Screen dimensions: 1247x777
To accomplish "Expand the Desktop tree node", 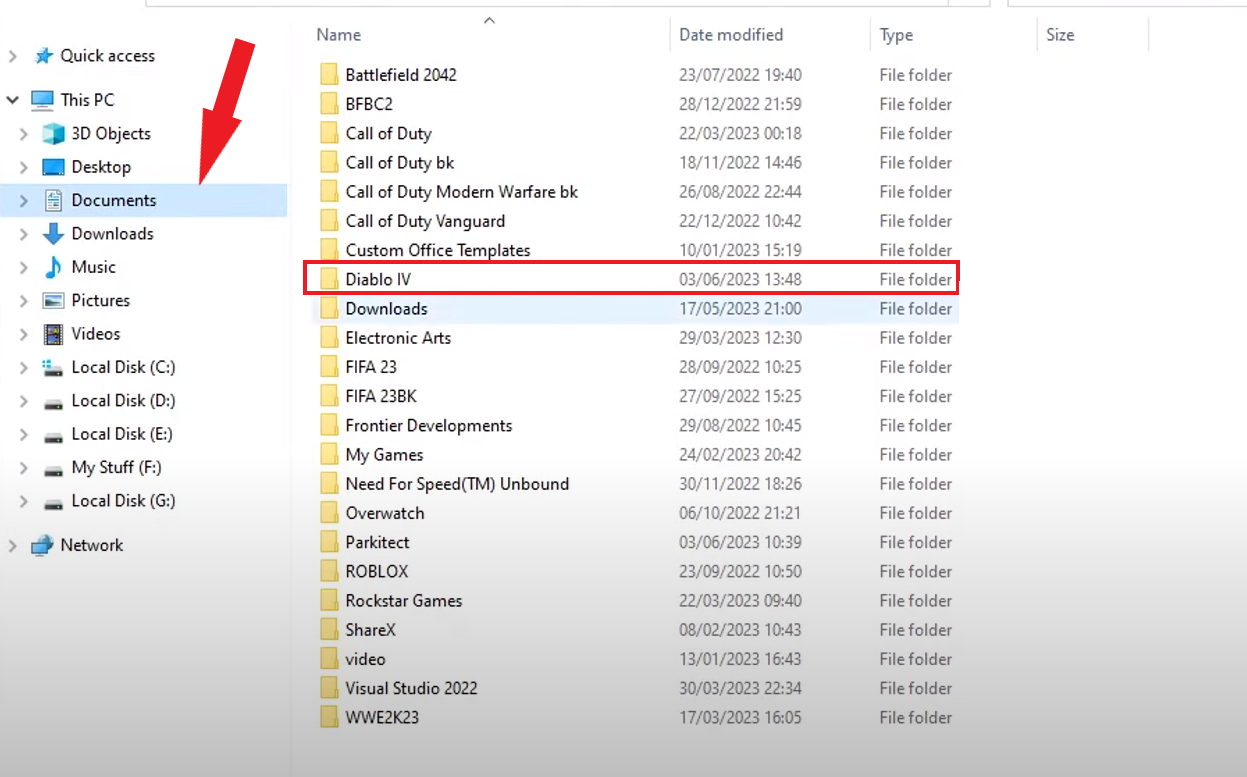I will point(24,167).
